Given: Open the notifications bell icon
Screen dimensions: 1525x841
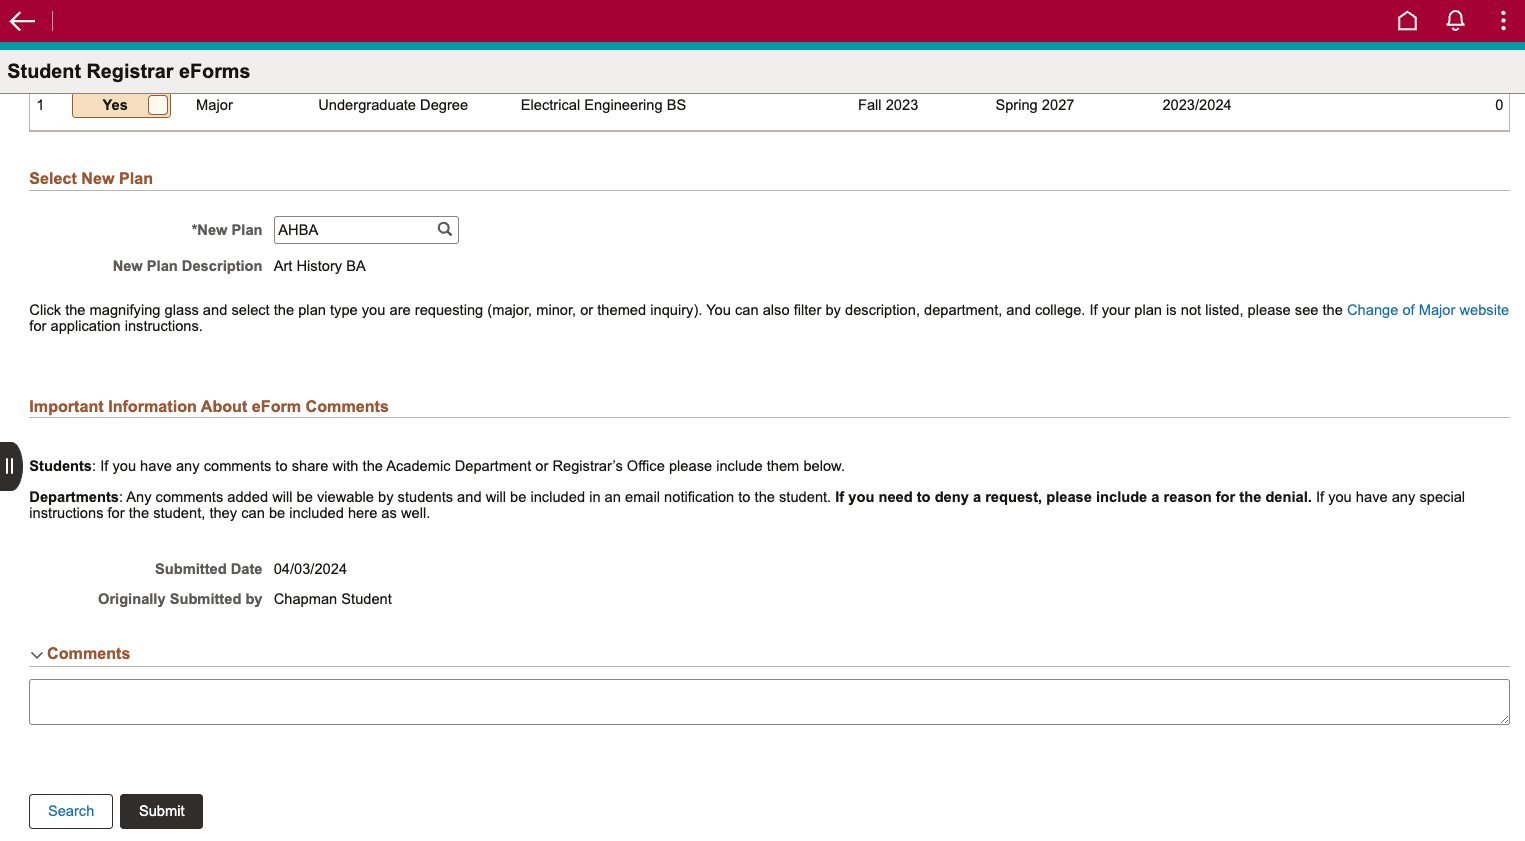Looking at the screenshot, I should pos(1455,21).
